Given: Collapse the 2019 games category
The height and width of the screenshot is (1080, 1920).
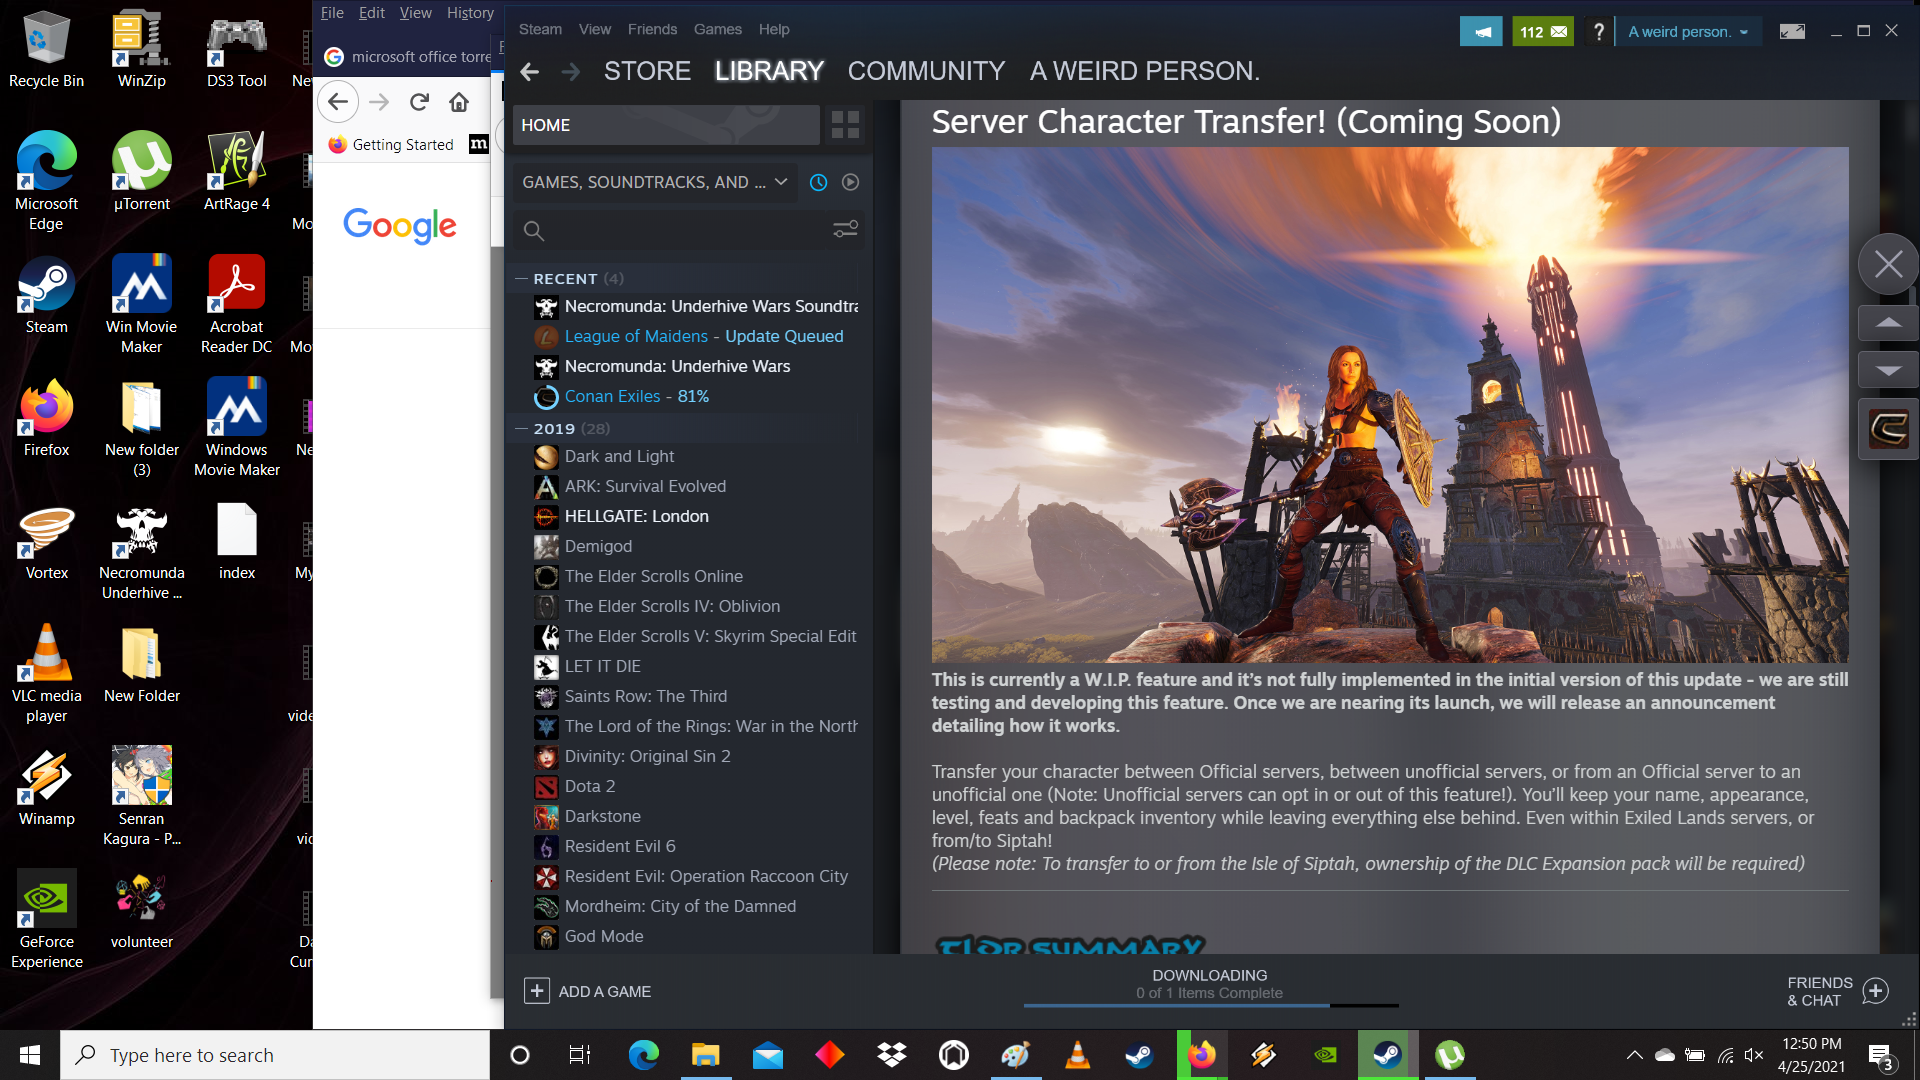Looking at the screenshot, I should tap(521, 429).
